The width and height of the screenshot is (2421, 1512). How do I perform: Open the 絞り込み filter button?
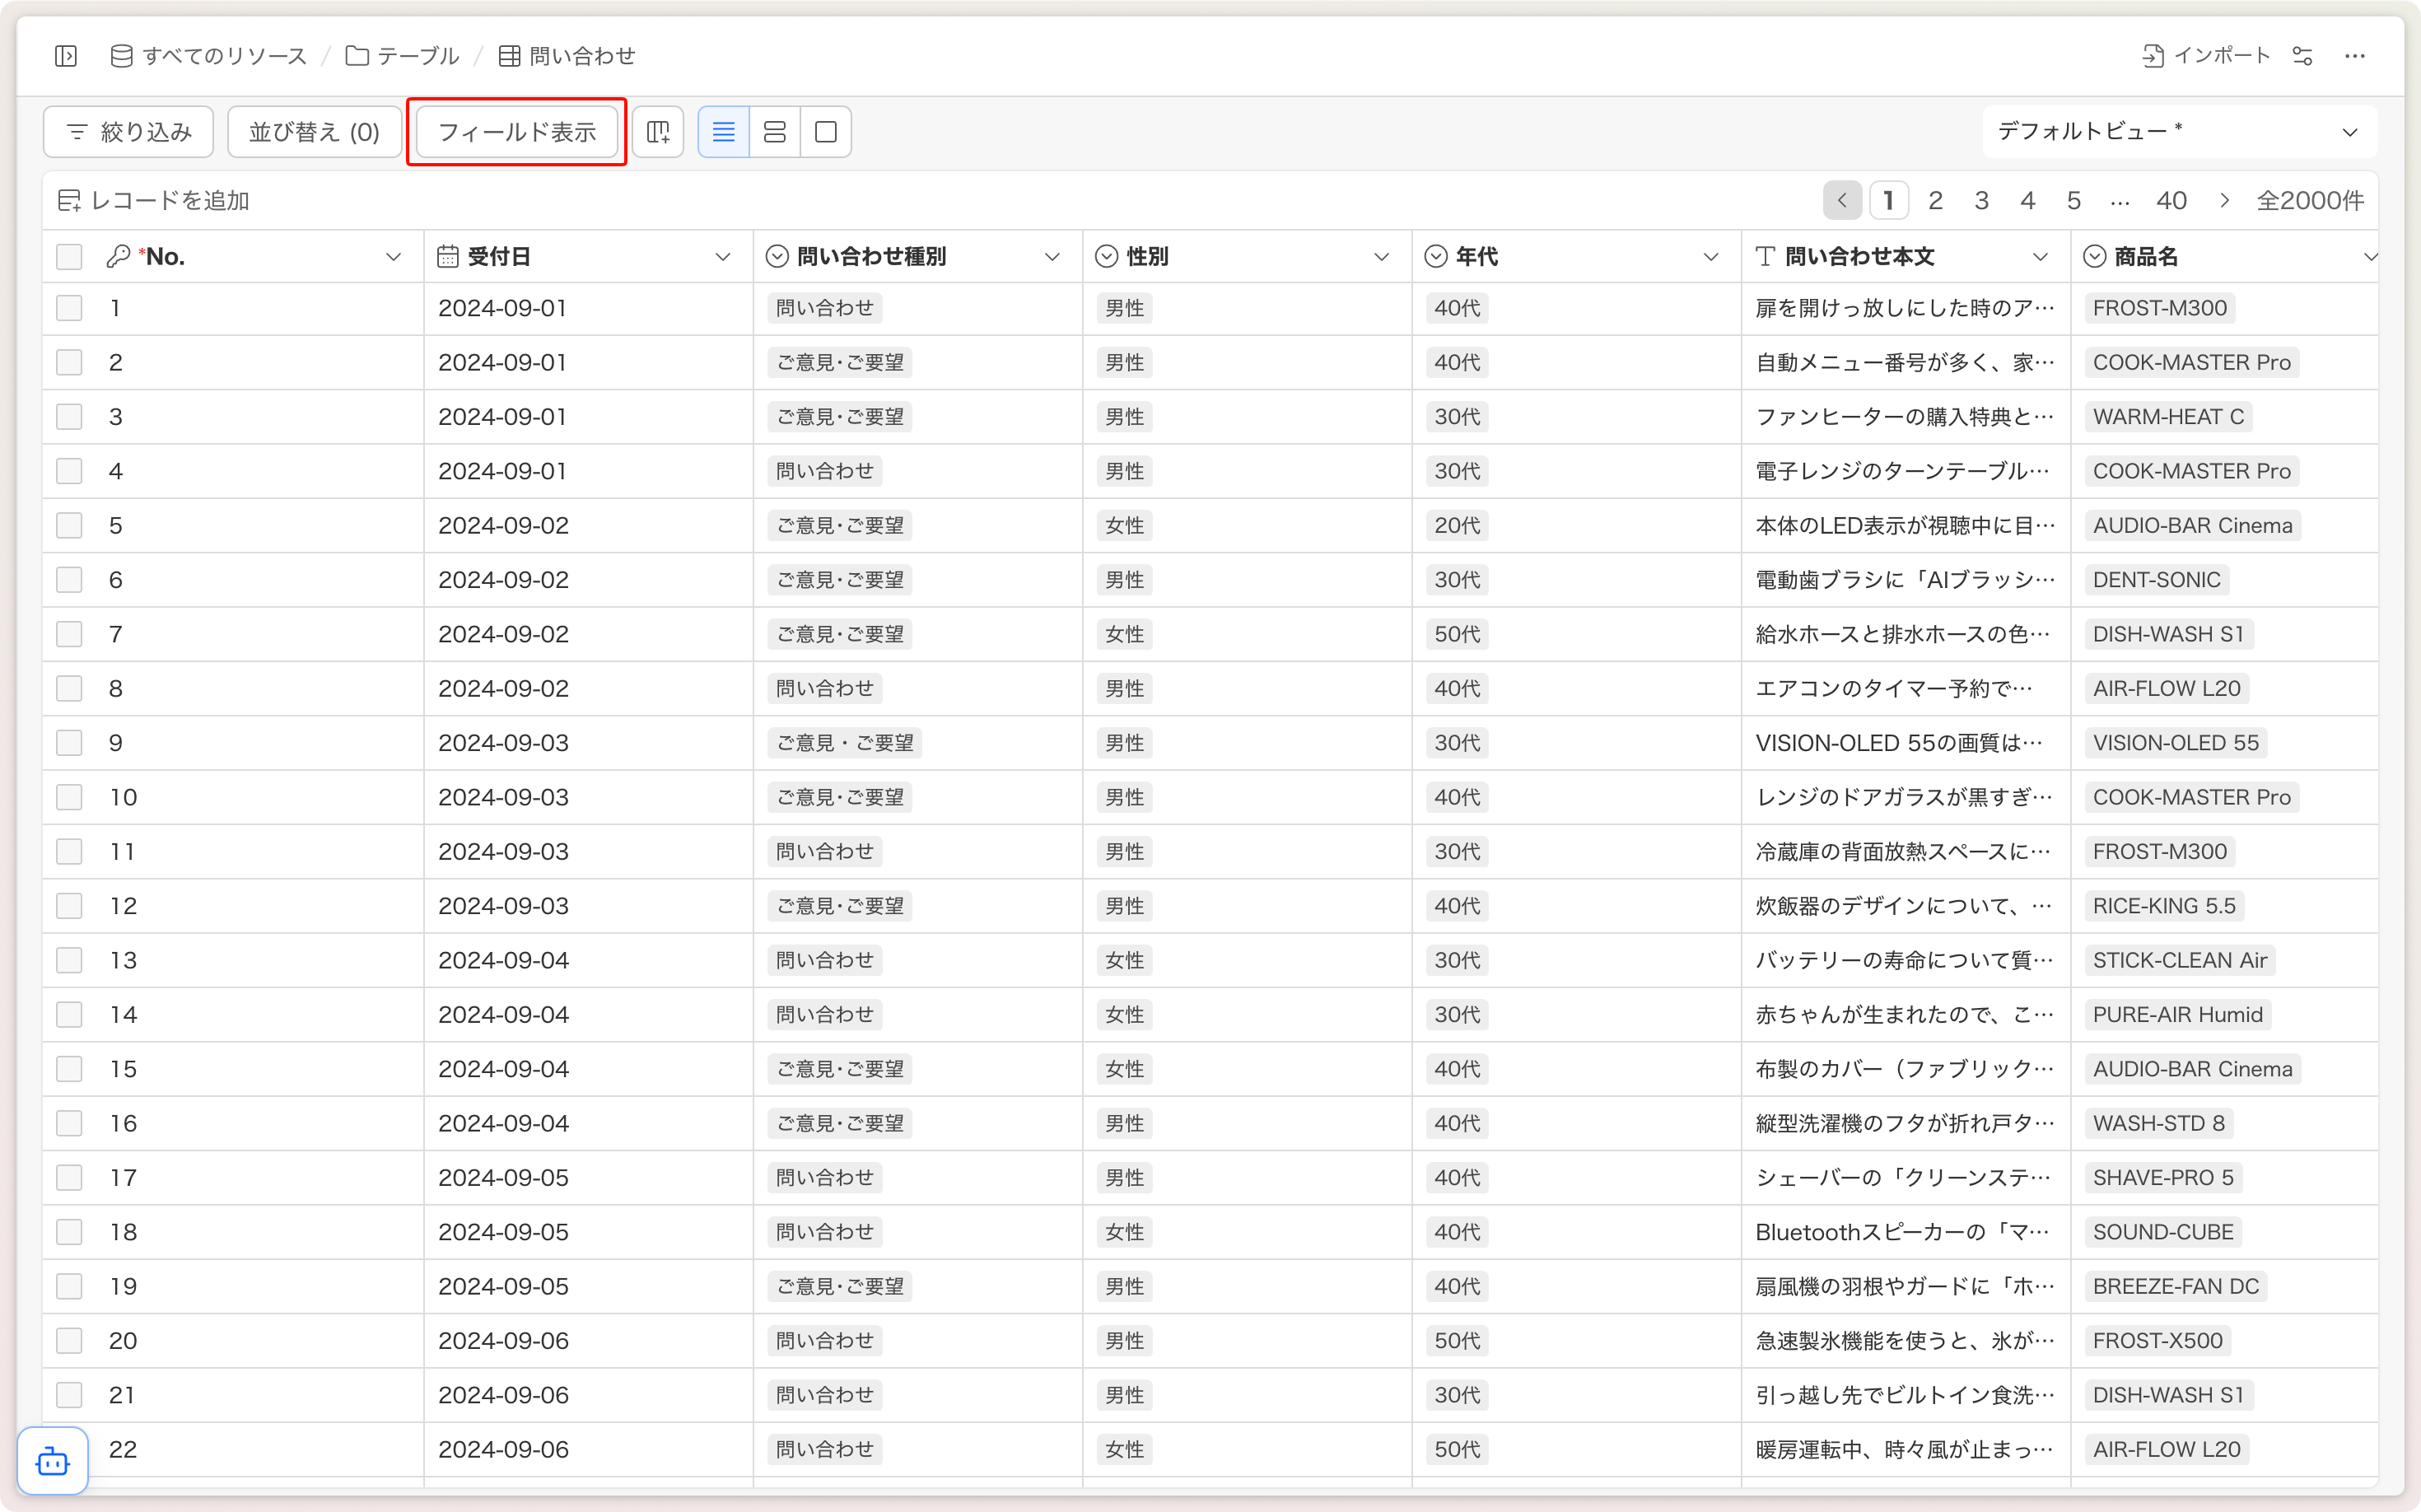[129, 132]
